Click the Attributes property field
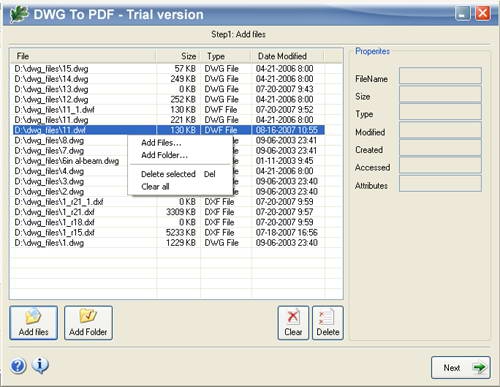The image size is (500, 387). tap(440, 183)
